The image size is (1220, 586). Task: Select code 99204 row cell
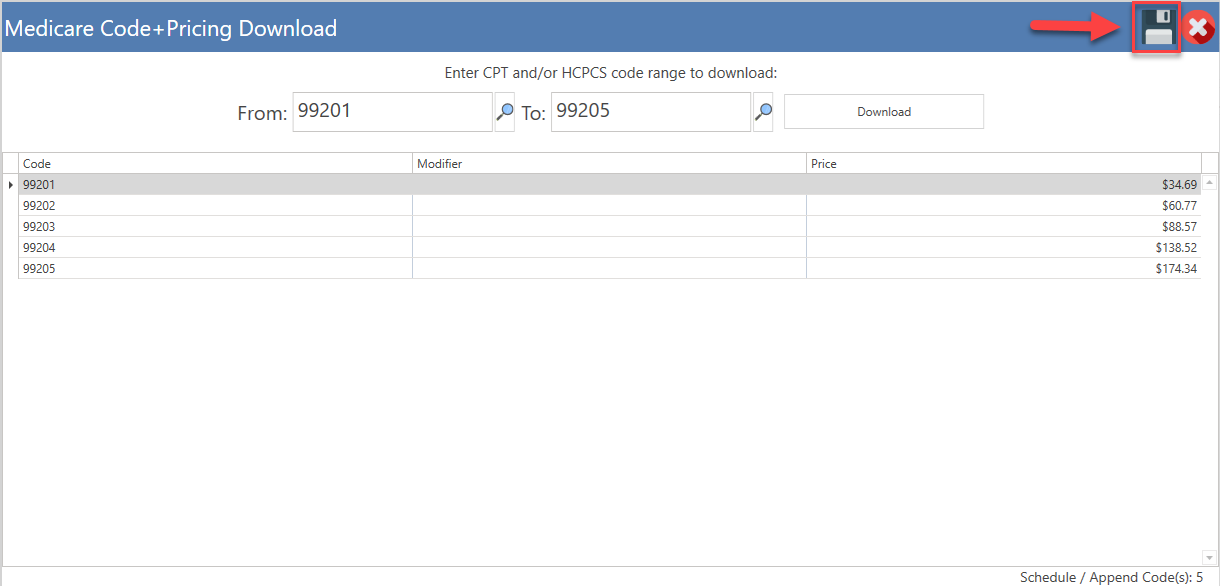tap(215, 247)
